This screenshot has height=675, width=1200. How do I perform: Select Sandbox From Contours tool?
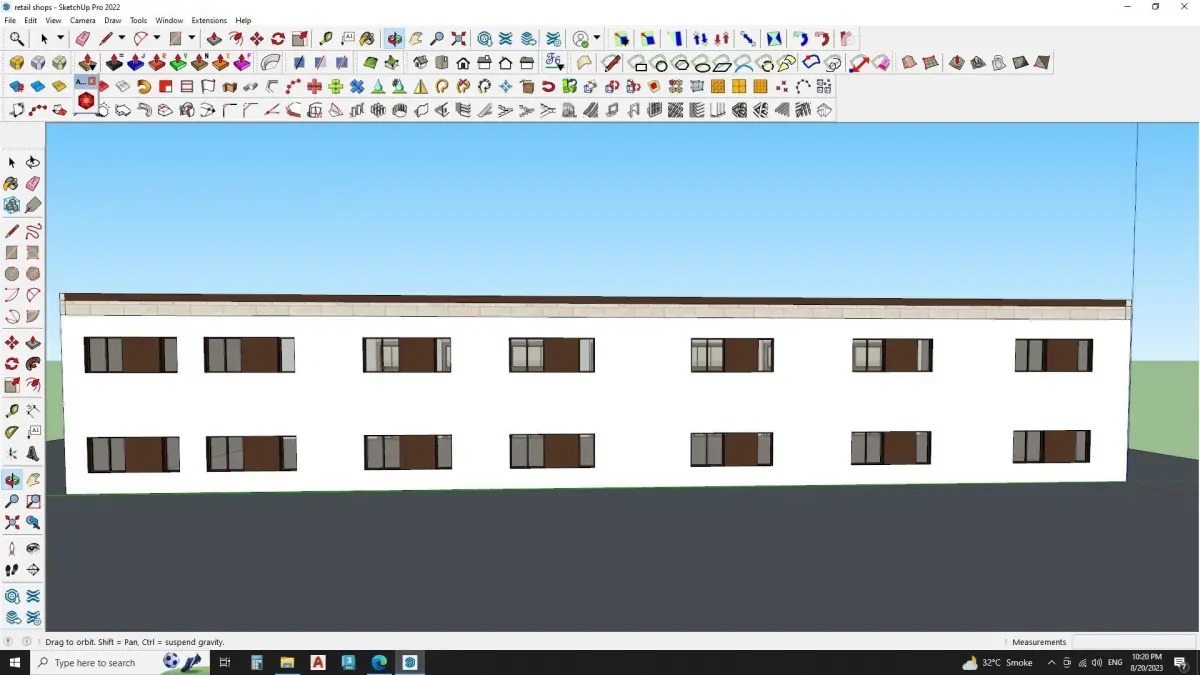[x=908, y=62]
